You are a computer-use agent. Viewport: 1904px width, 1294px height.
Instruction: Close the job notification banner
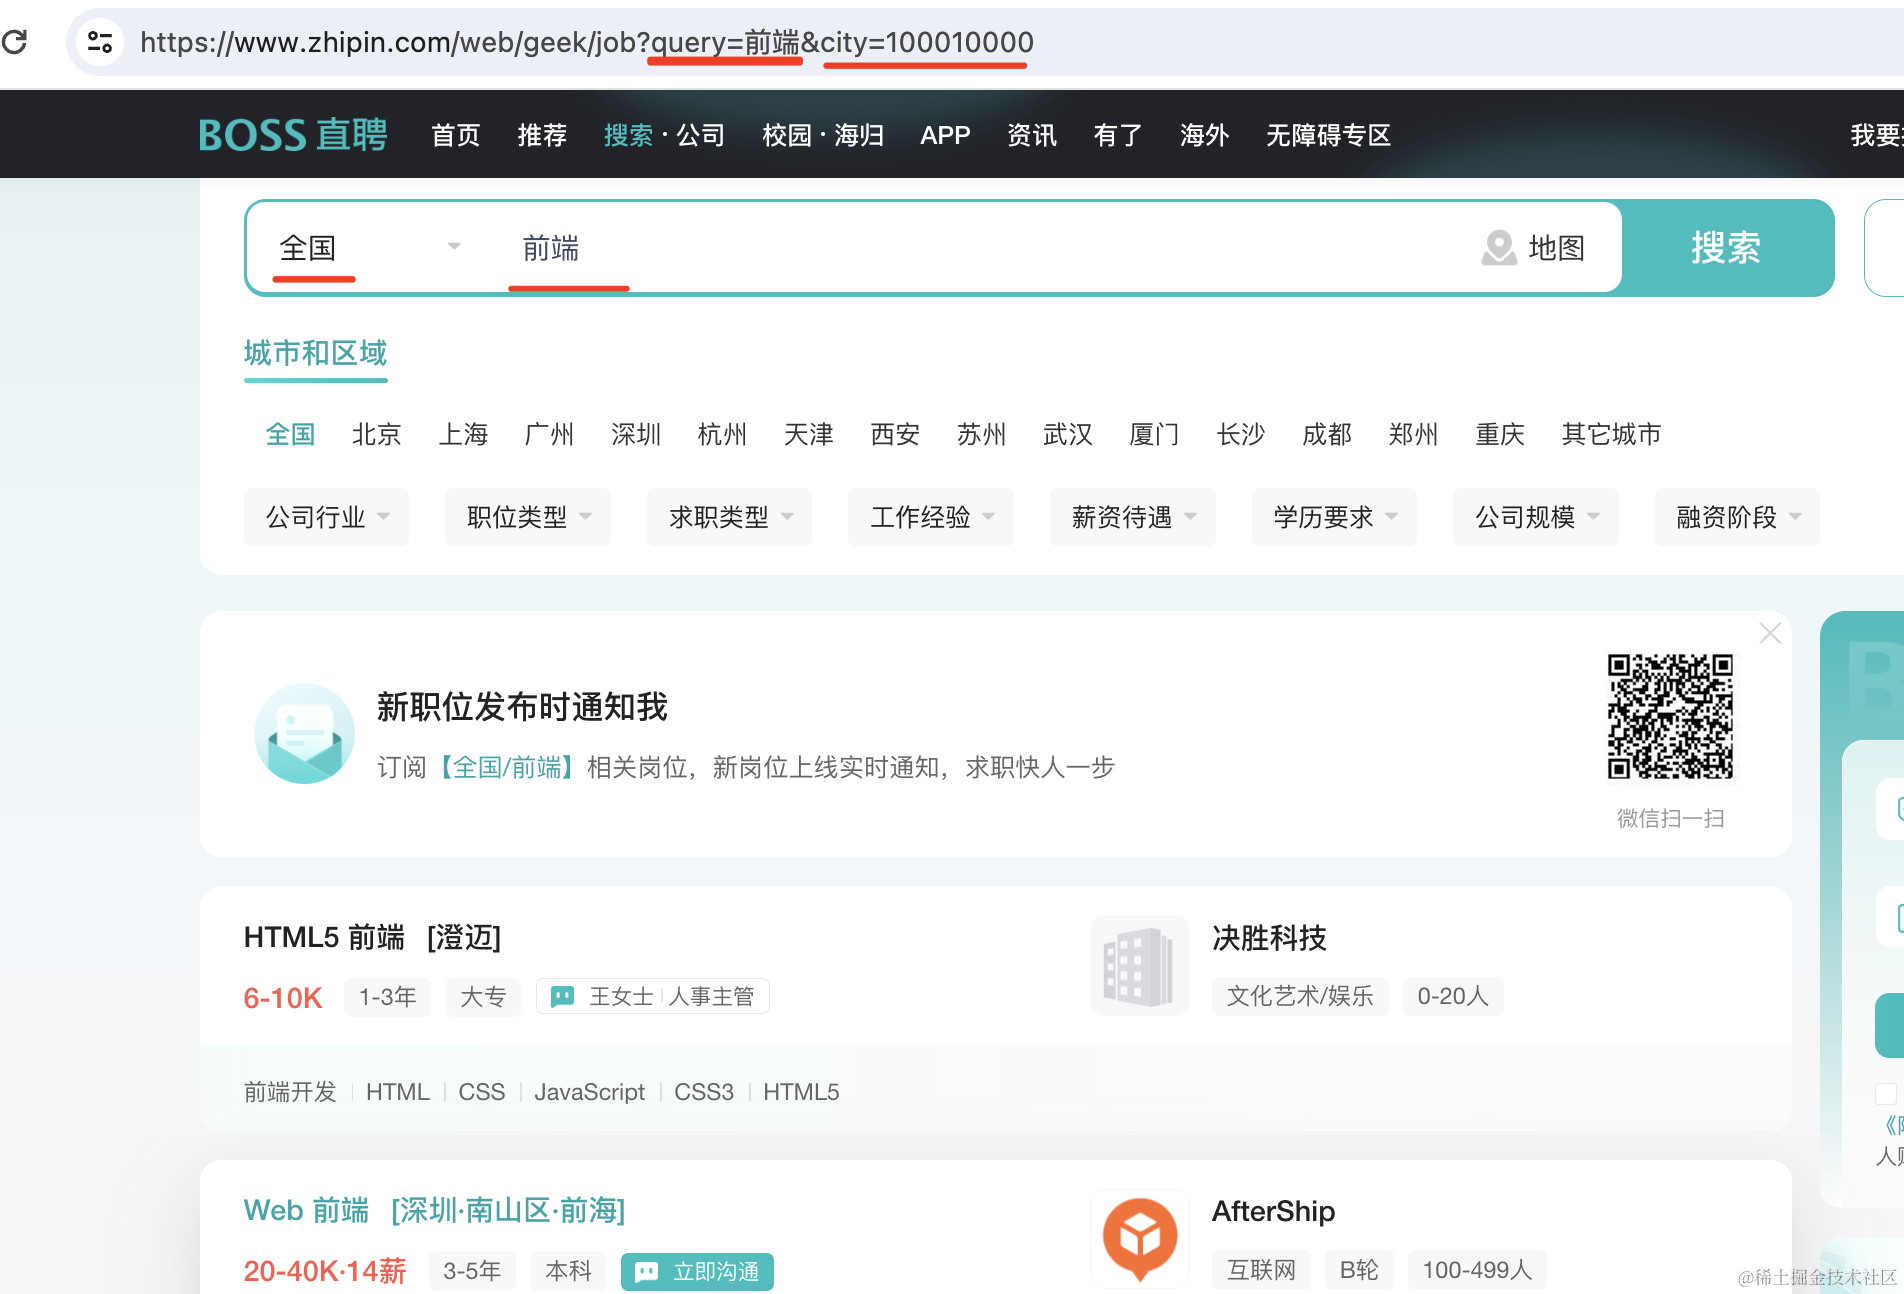pyautogui.click(x=1770, y=633)
